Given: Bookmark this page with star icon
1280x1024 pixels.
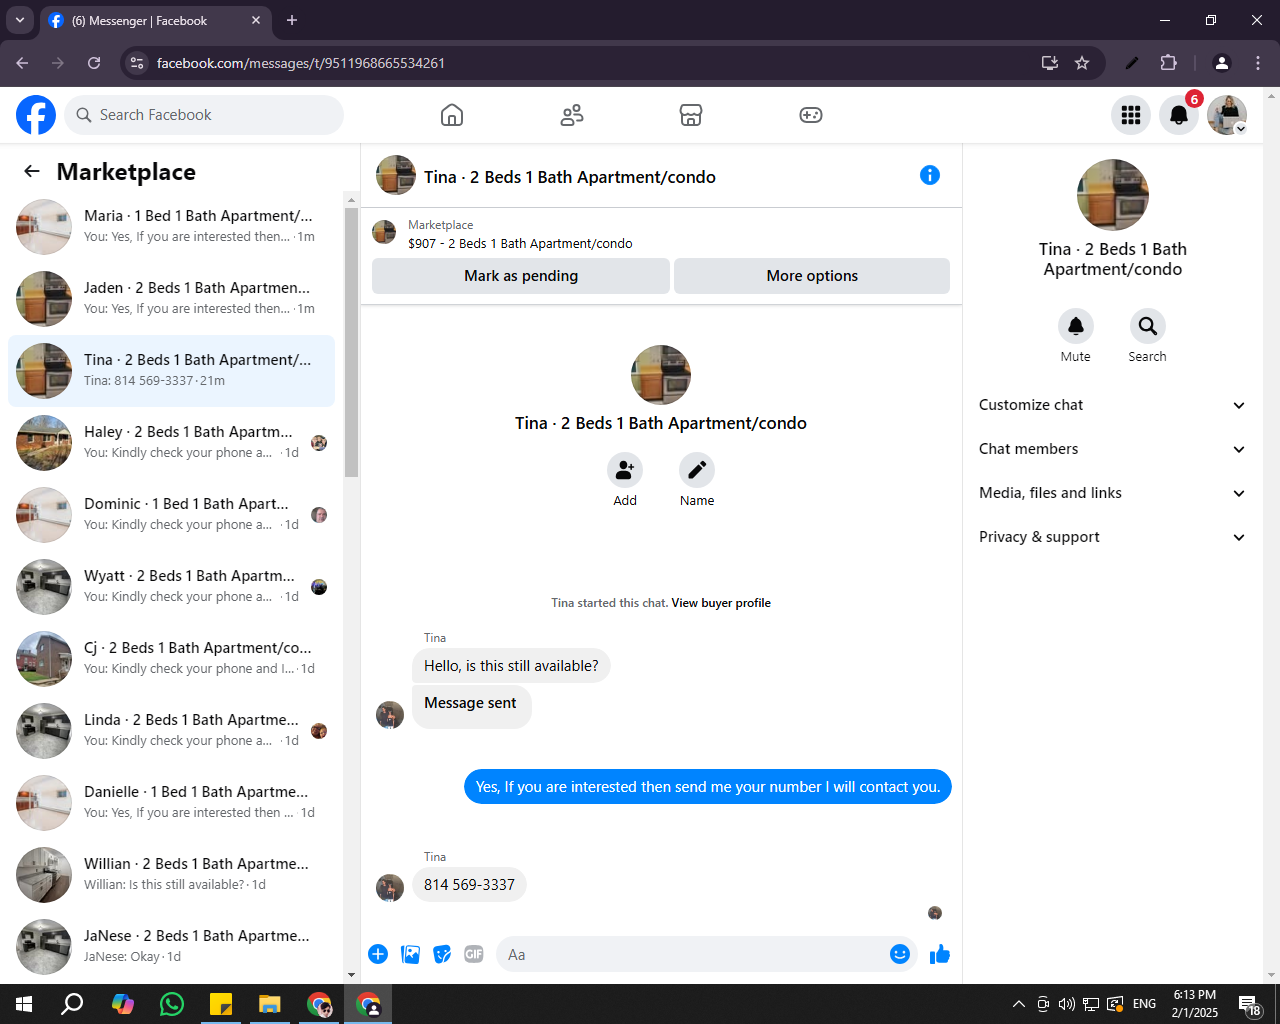Looking at the screenshot, I should 1082,63.
